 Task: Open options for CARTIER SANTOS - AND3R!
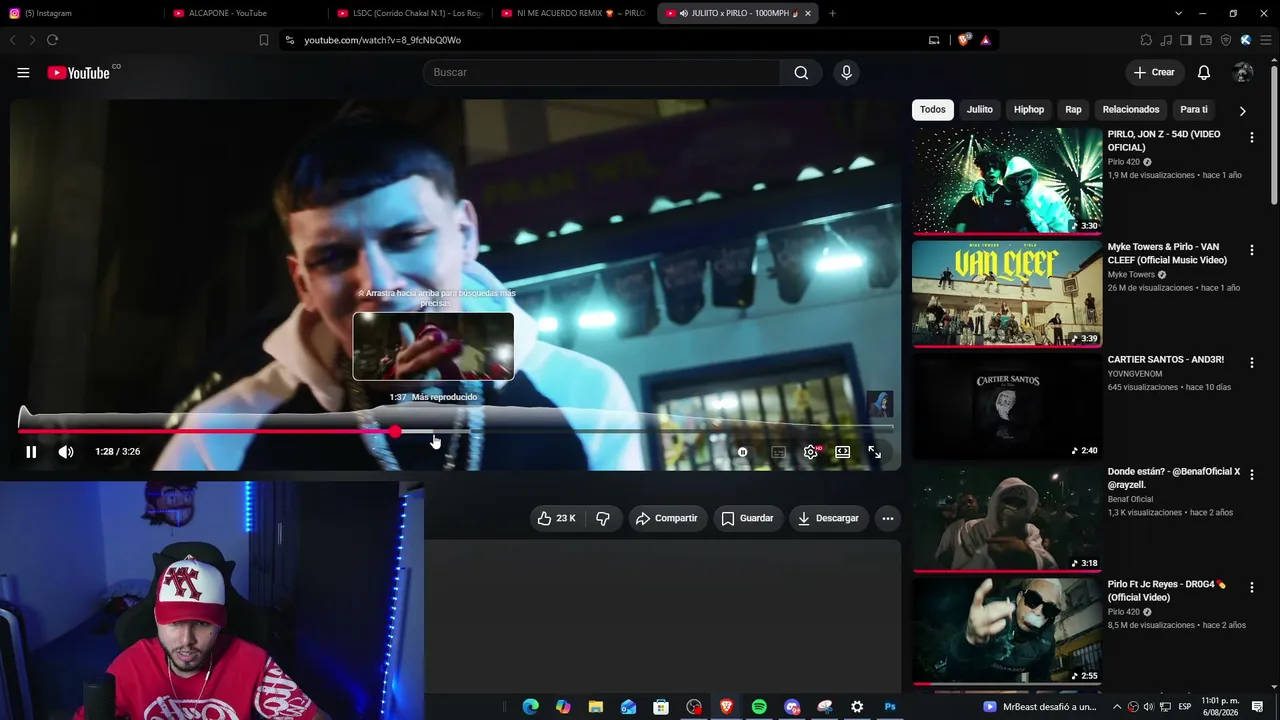pos(1252,363)
